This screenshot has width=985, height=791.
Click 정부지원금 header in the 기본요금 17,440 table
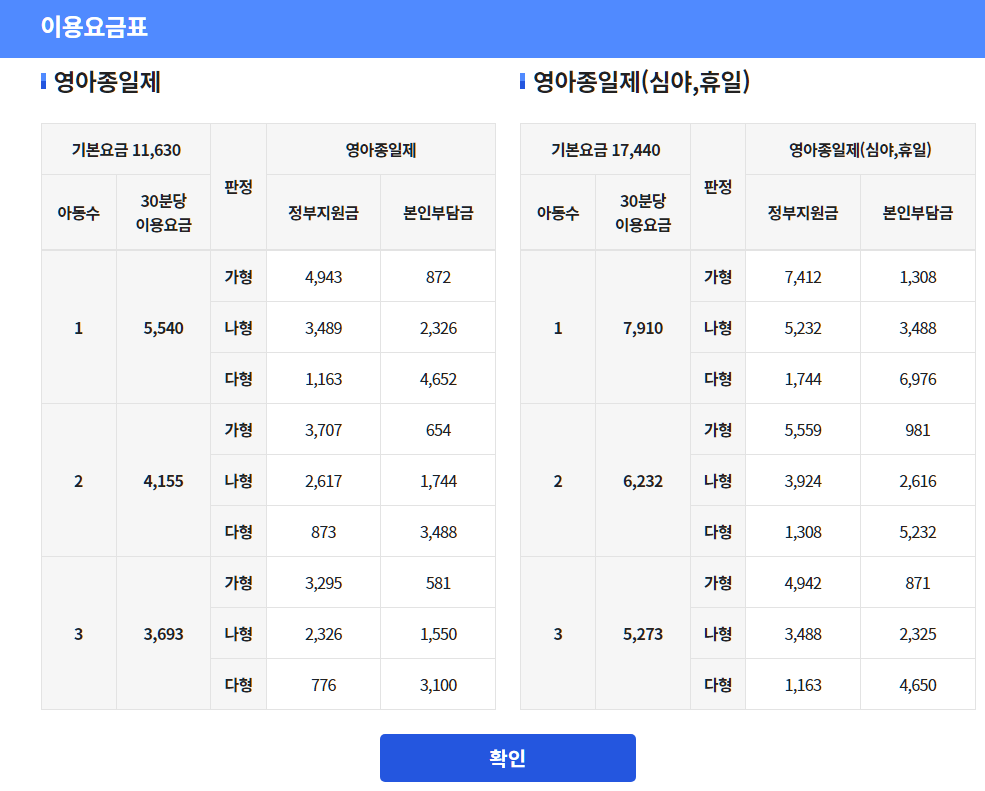(x=803, y=212)
